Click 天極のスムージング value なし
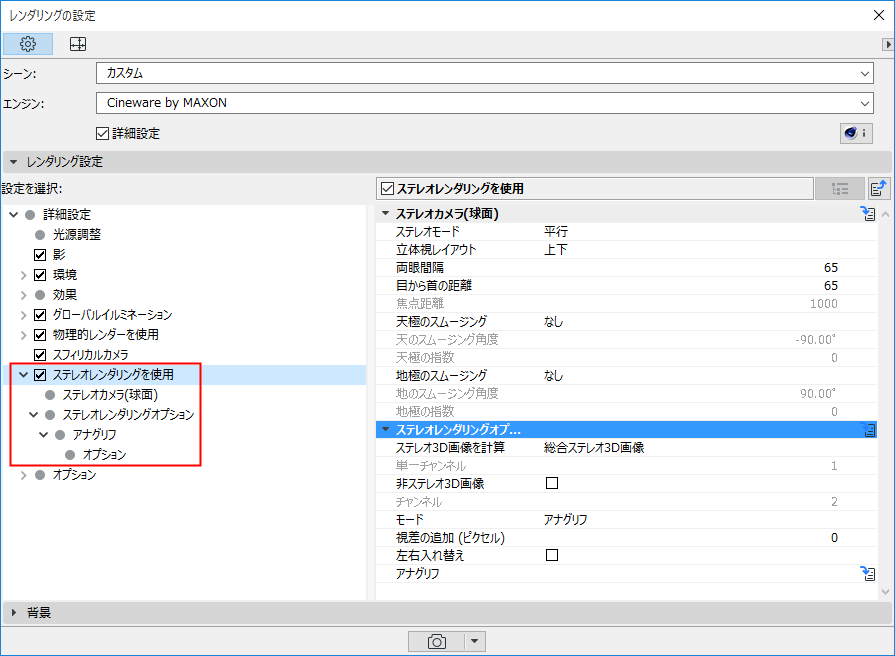895x656 pixels. coord(554,321)
